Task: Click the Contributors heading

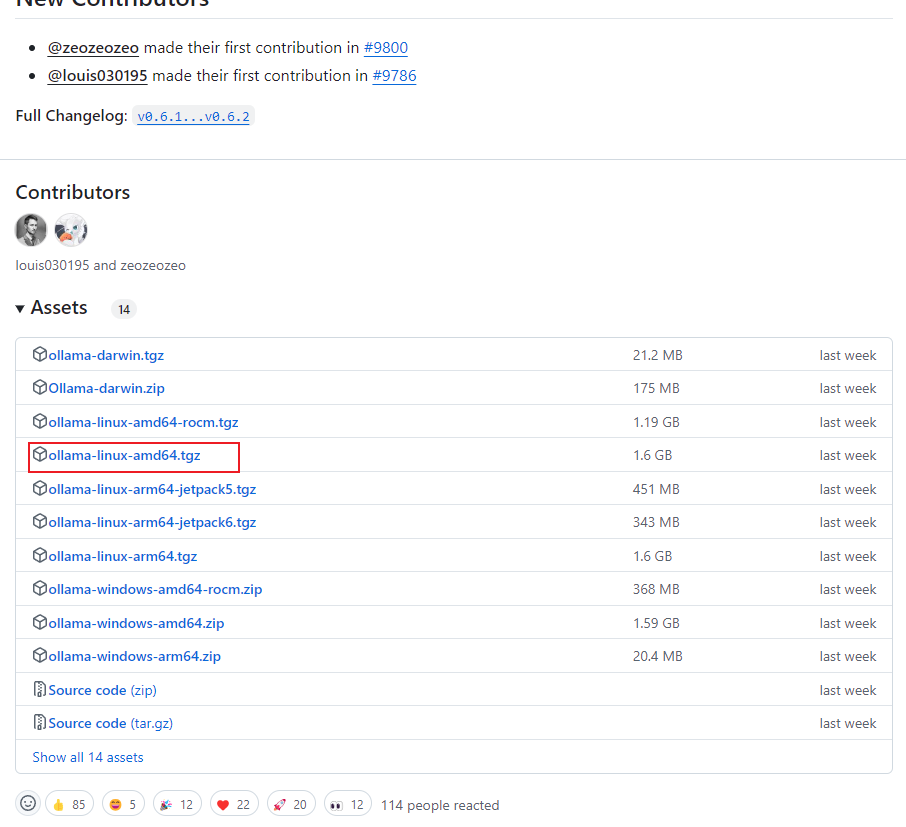Action: 73,192
